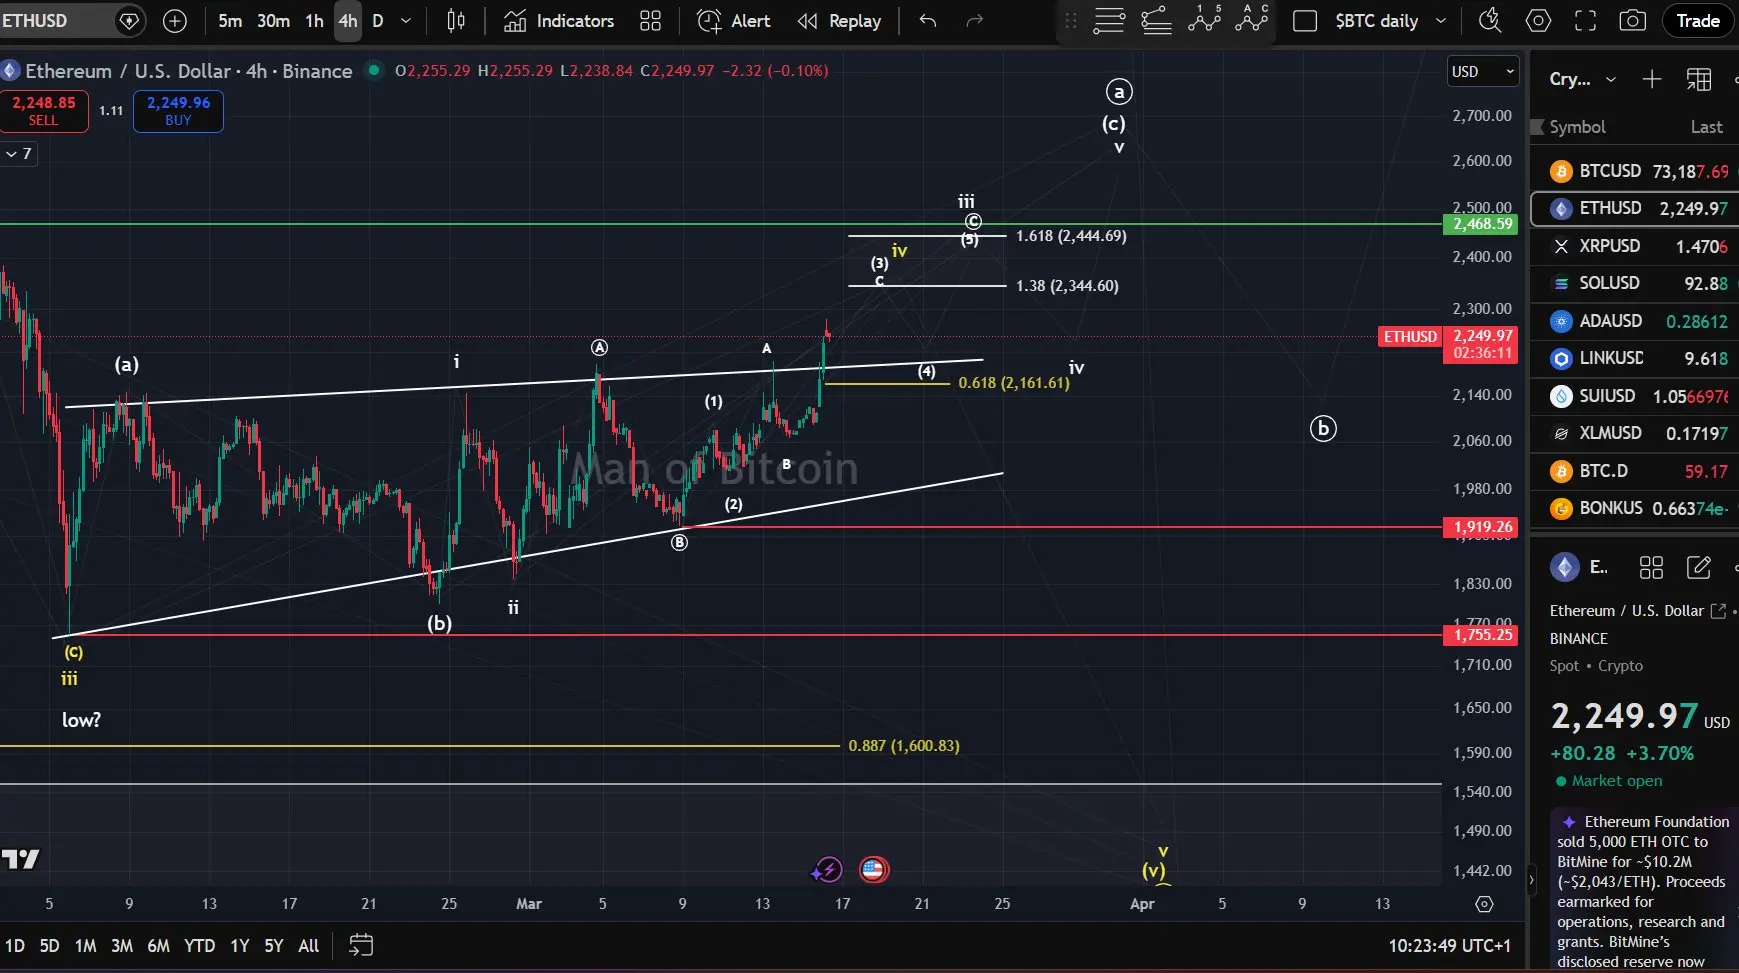The width and height of the screenshot is (1739, 973).
Task: Take a chart snapshot with camera icon
Action: click(1633, 21)
